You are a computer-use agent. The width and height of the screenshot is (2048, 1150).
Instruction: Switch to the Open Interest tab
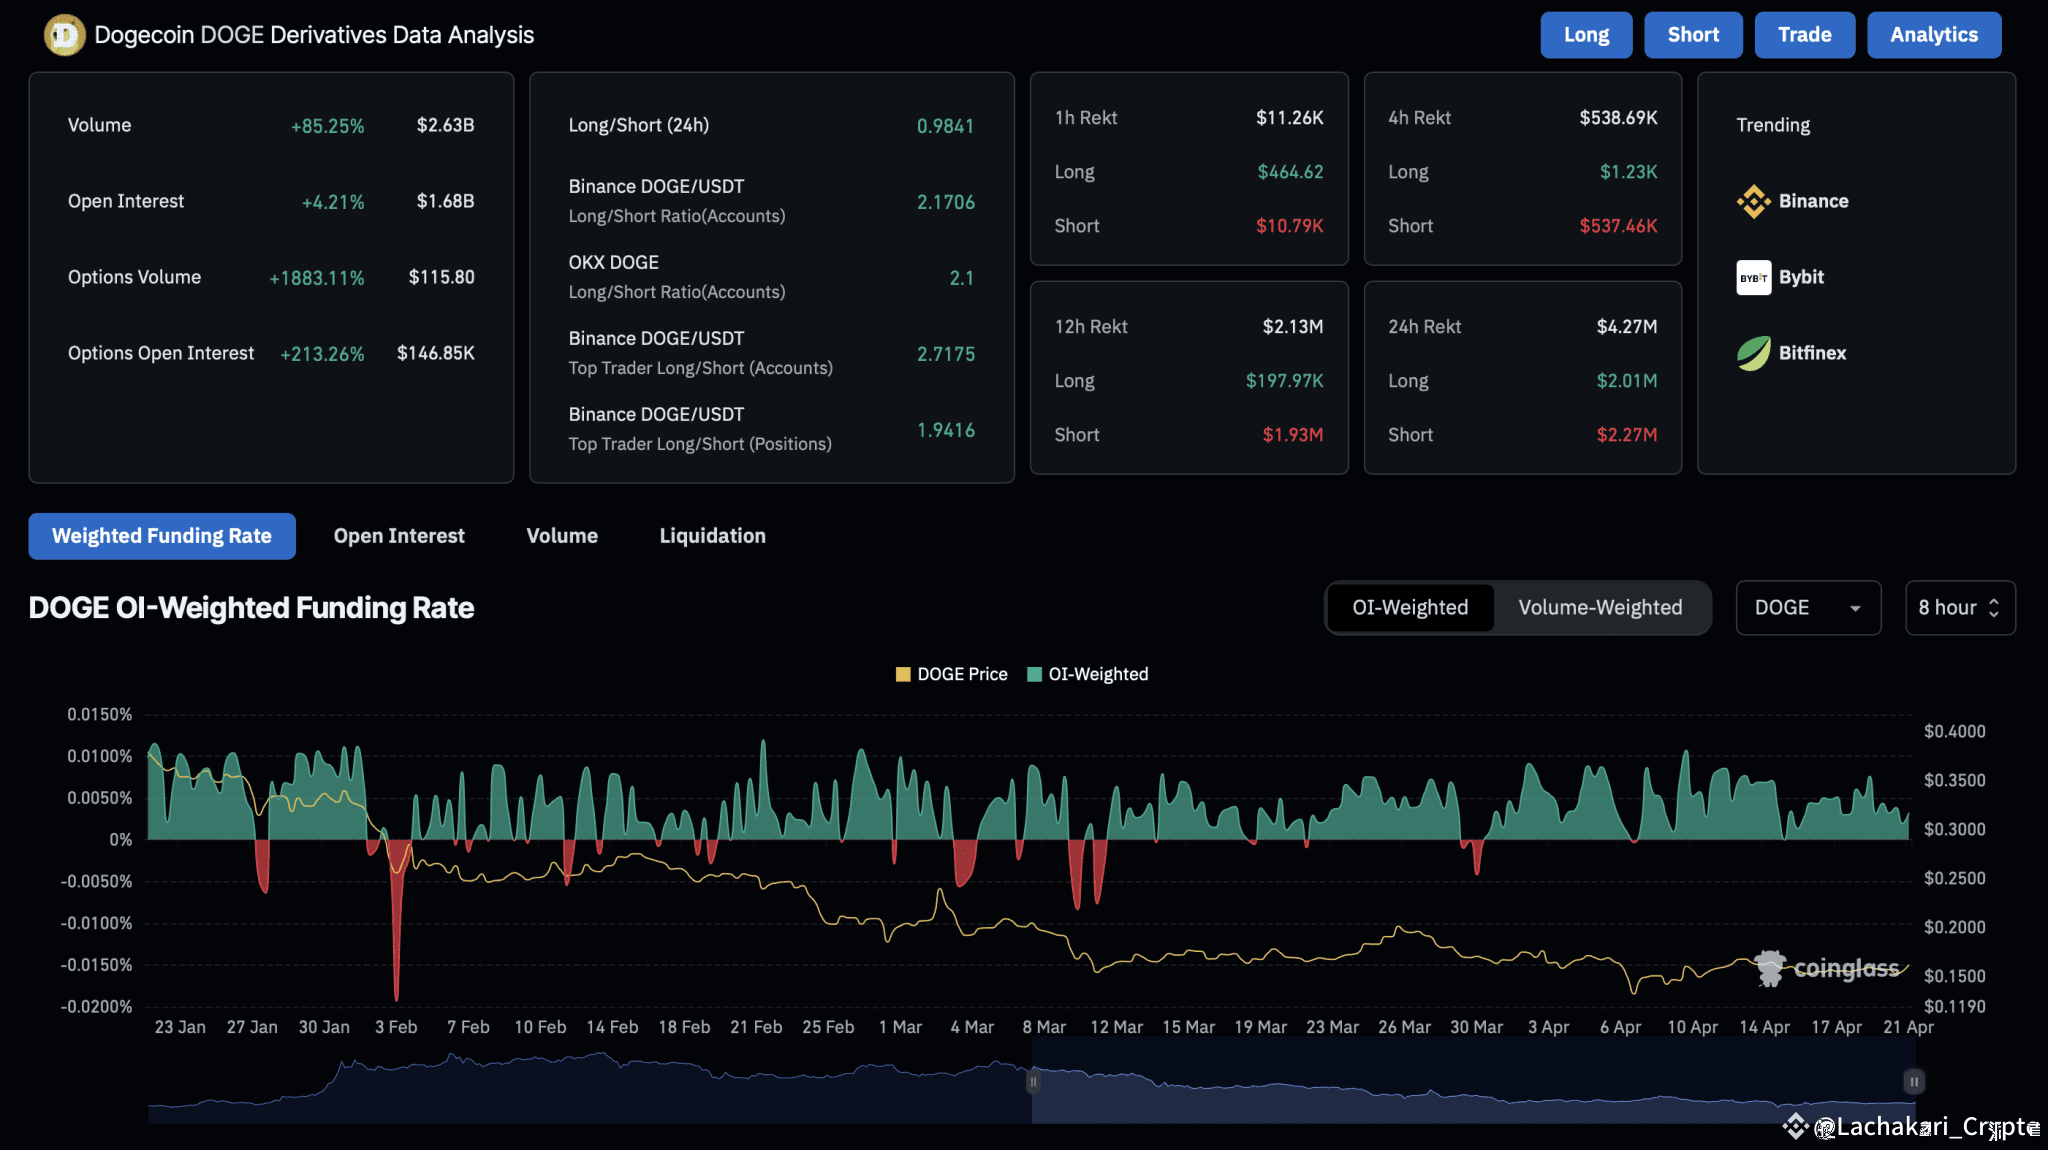point(399,536)
